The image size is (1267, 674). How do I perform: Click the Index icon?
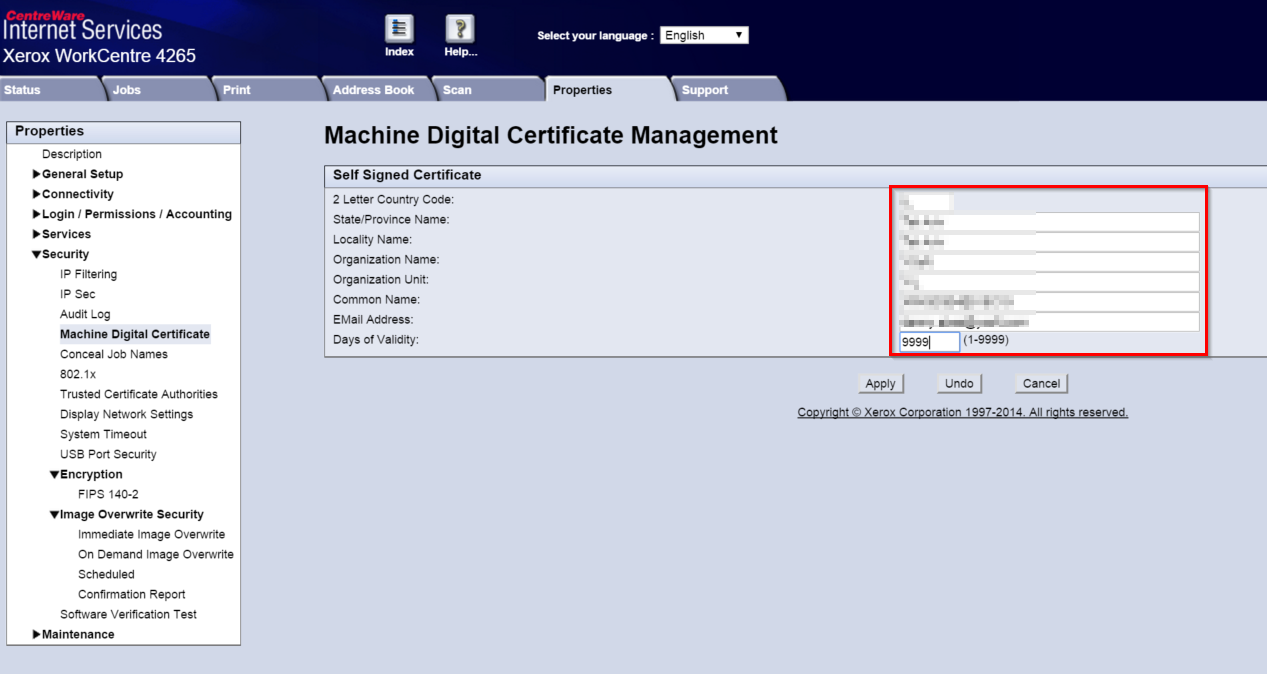point(399,32)
